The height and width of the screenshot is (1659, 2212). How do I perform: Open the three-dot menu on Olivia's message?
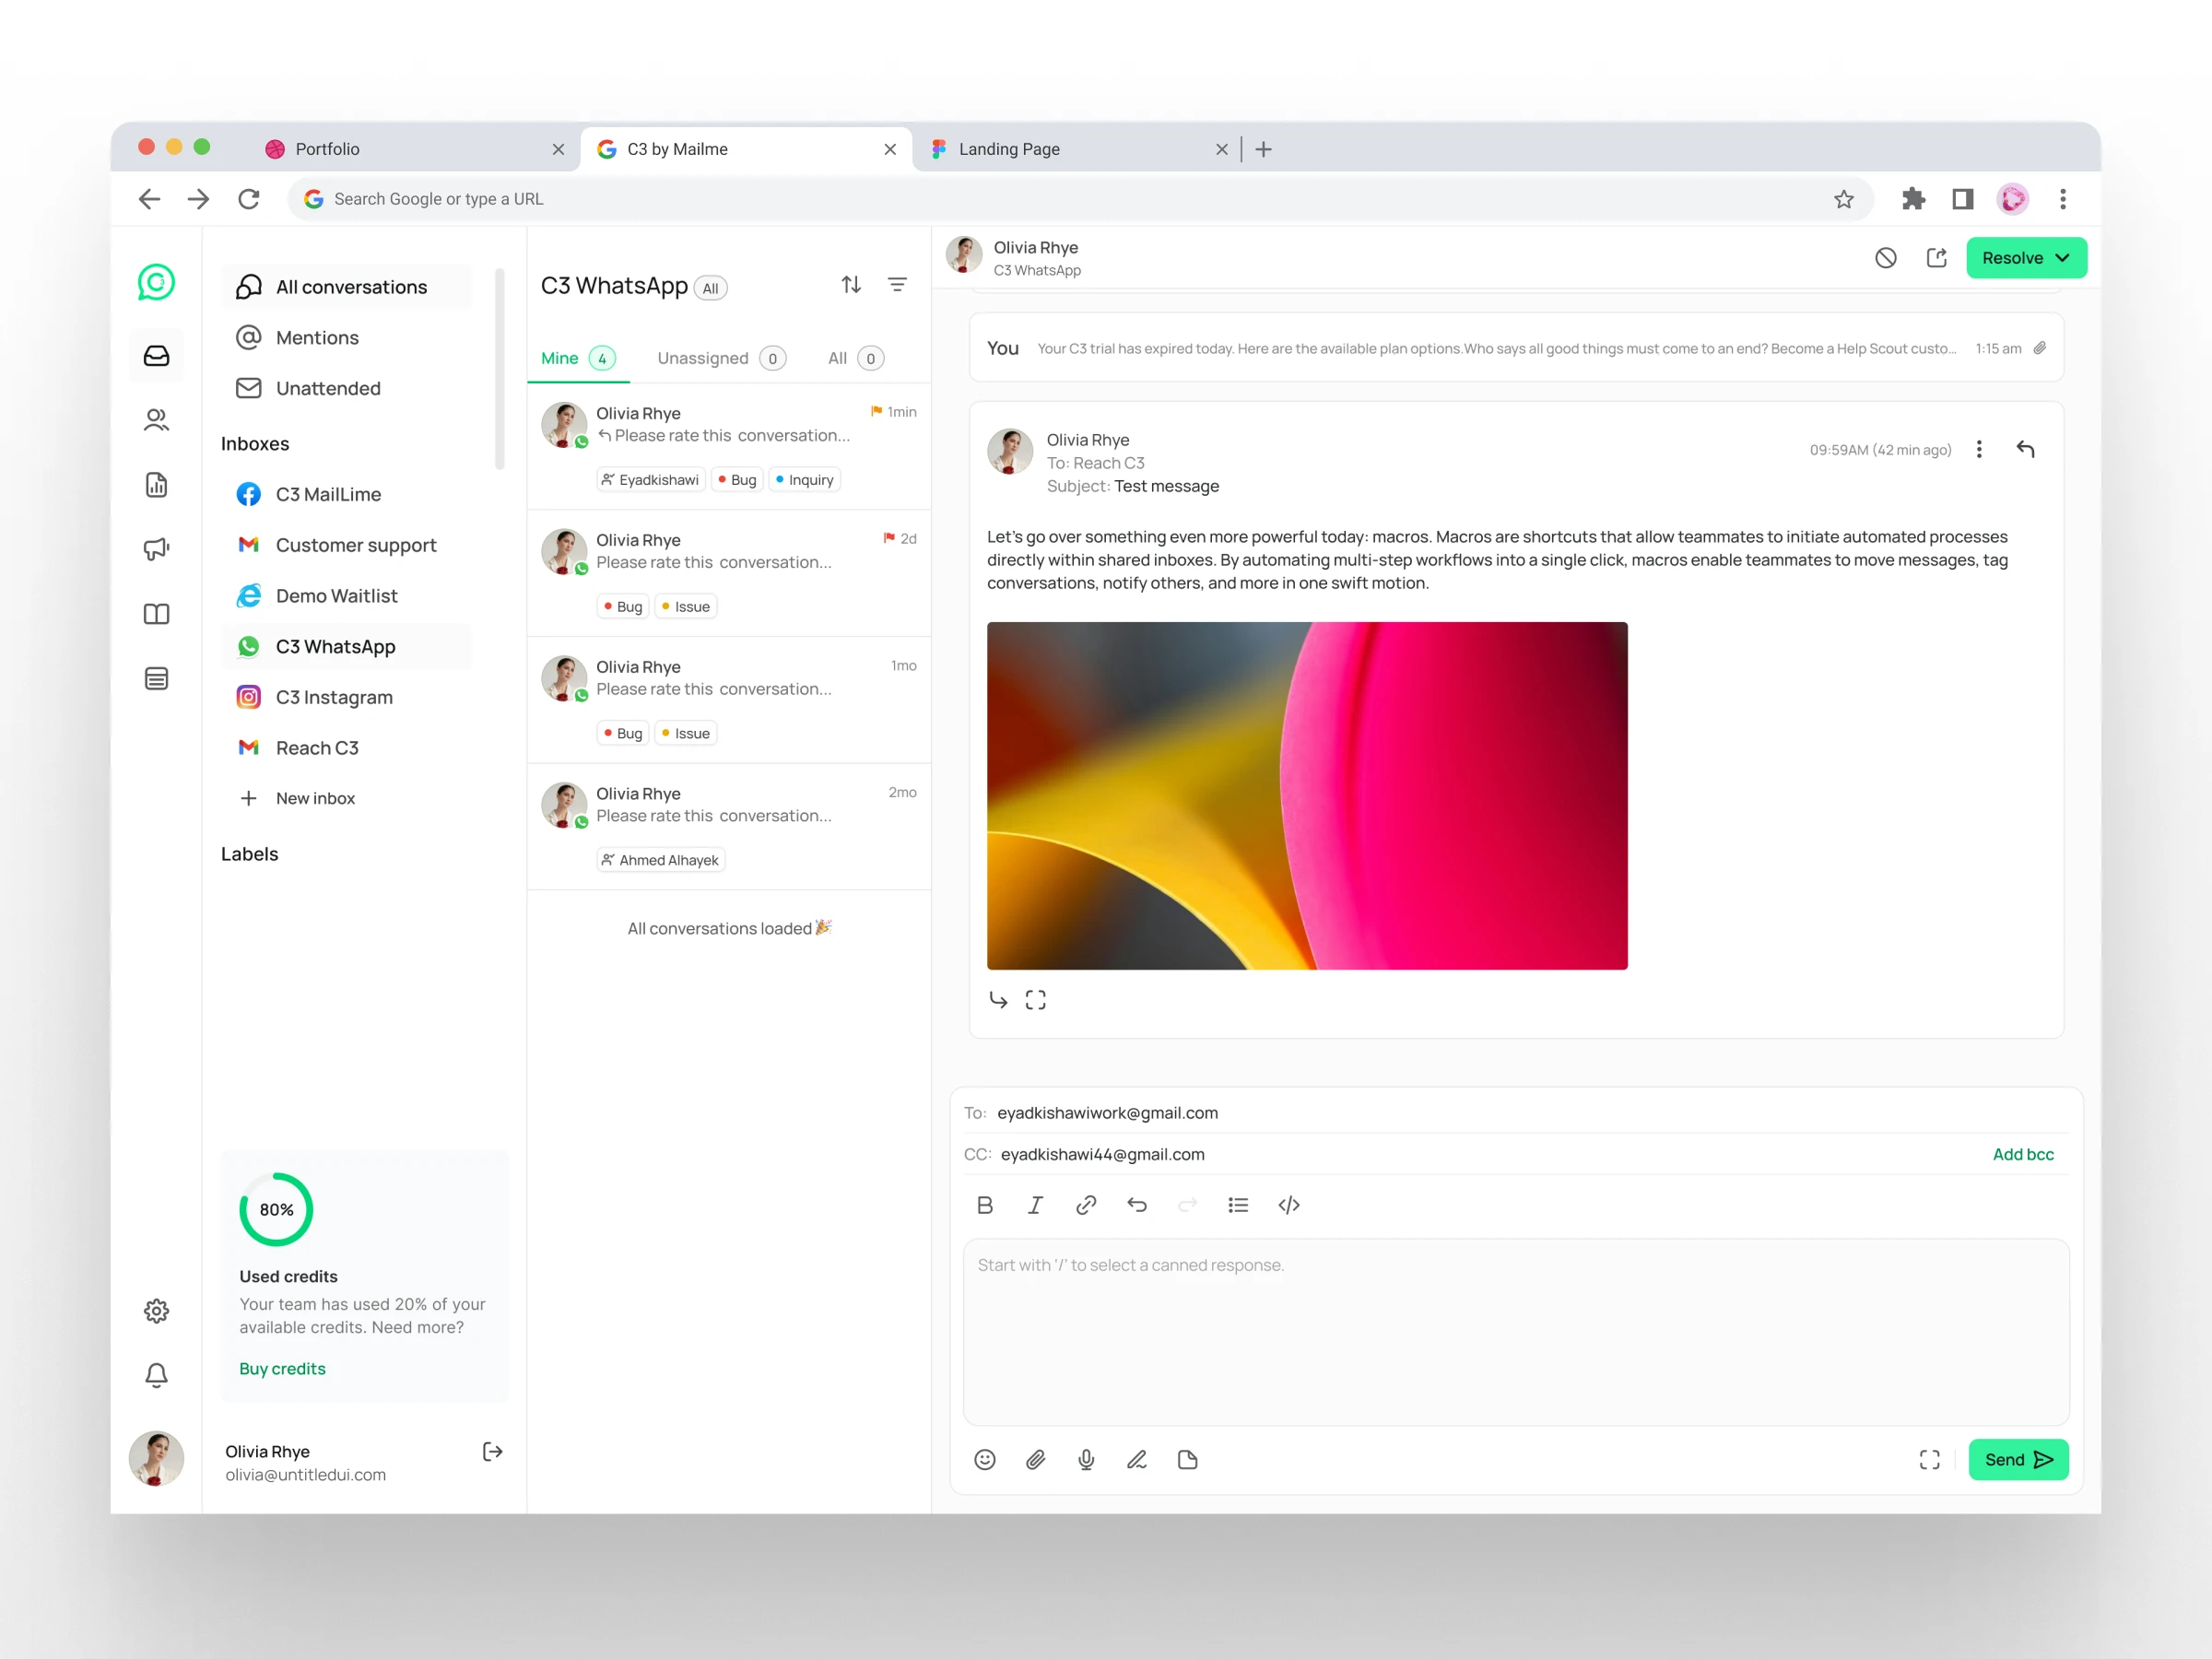(1979, 449)
